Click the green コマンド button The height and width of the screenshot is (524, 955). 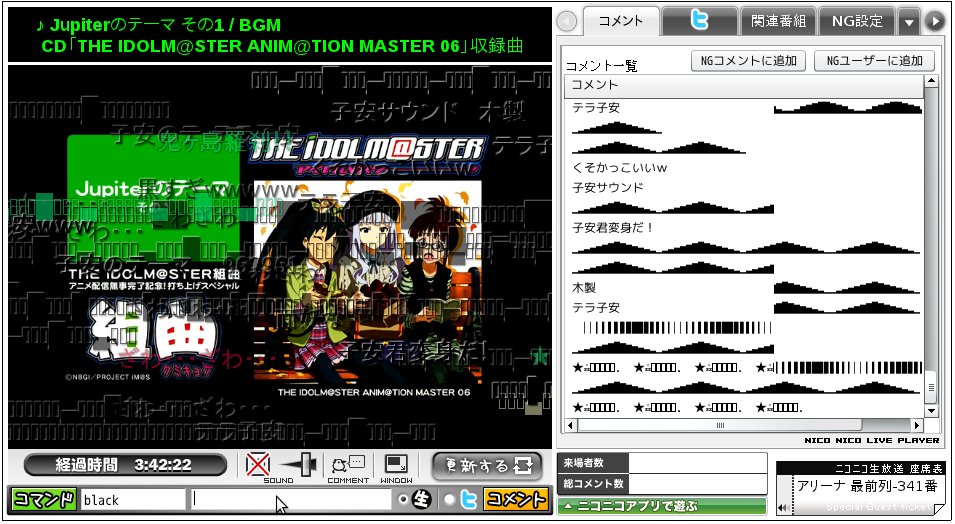(44, 500)
